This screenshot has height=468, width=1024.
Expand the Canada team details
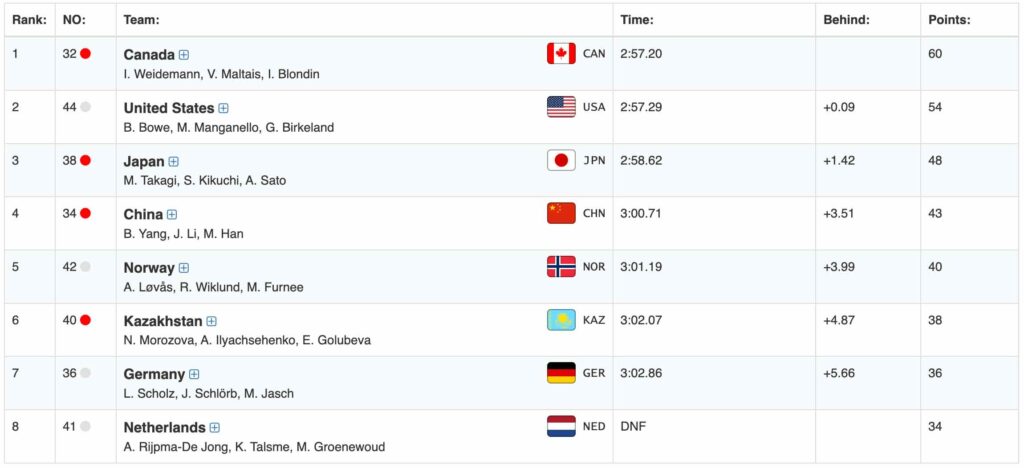184,55
